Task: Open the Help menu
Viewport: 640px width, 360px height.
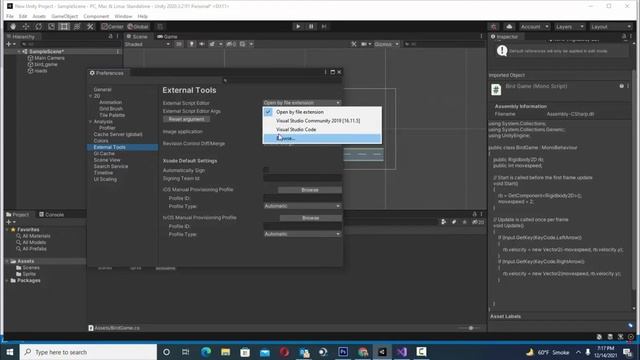Action: pyautogui.click(x=142, y=16)
